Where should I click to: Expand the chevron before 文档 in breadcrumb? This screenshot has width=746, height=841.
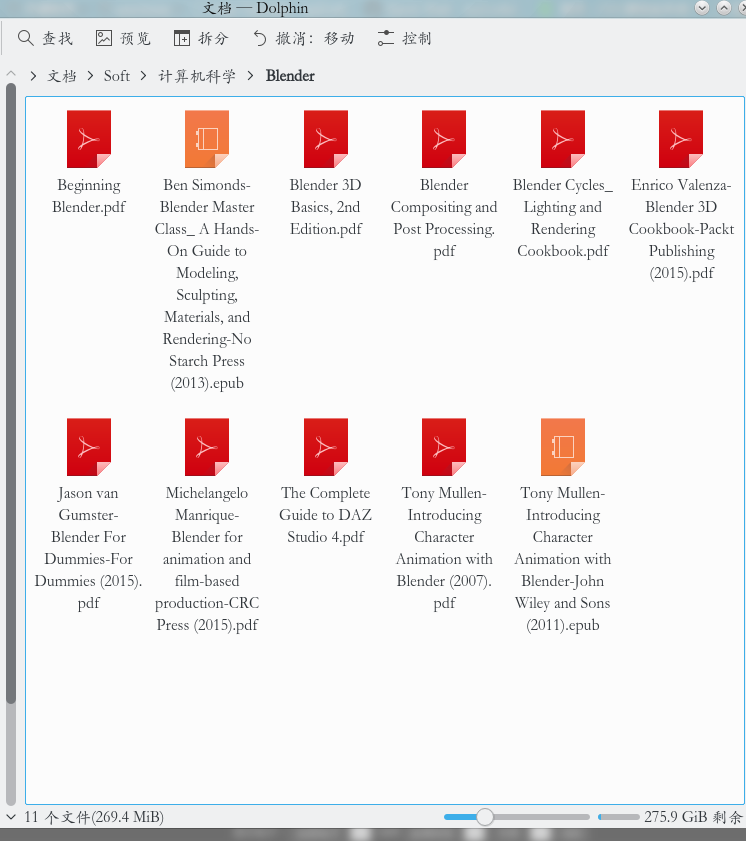pos(33,76)
